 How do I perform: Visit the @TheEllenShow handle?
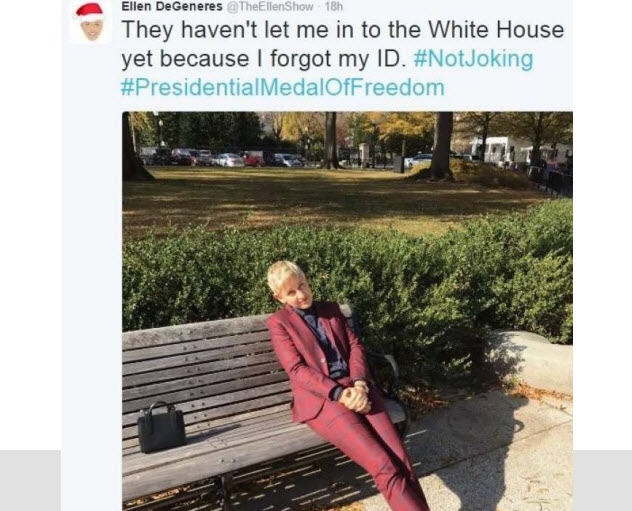pyautogui.click(x=270, y=6)
